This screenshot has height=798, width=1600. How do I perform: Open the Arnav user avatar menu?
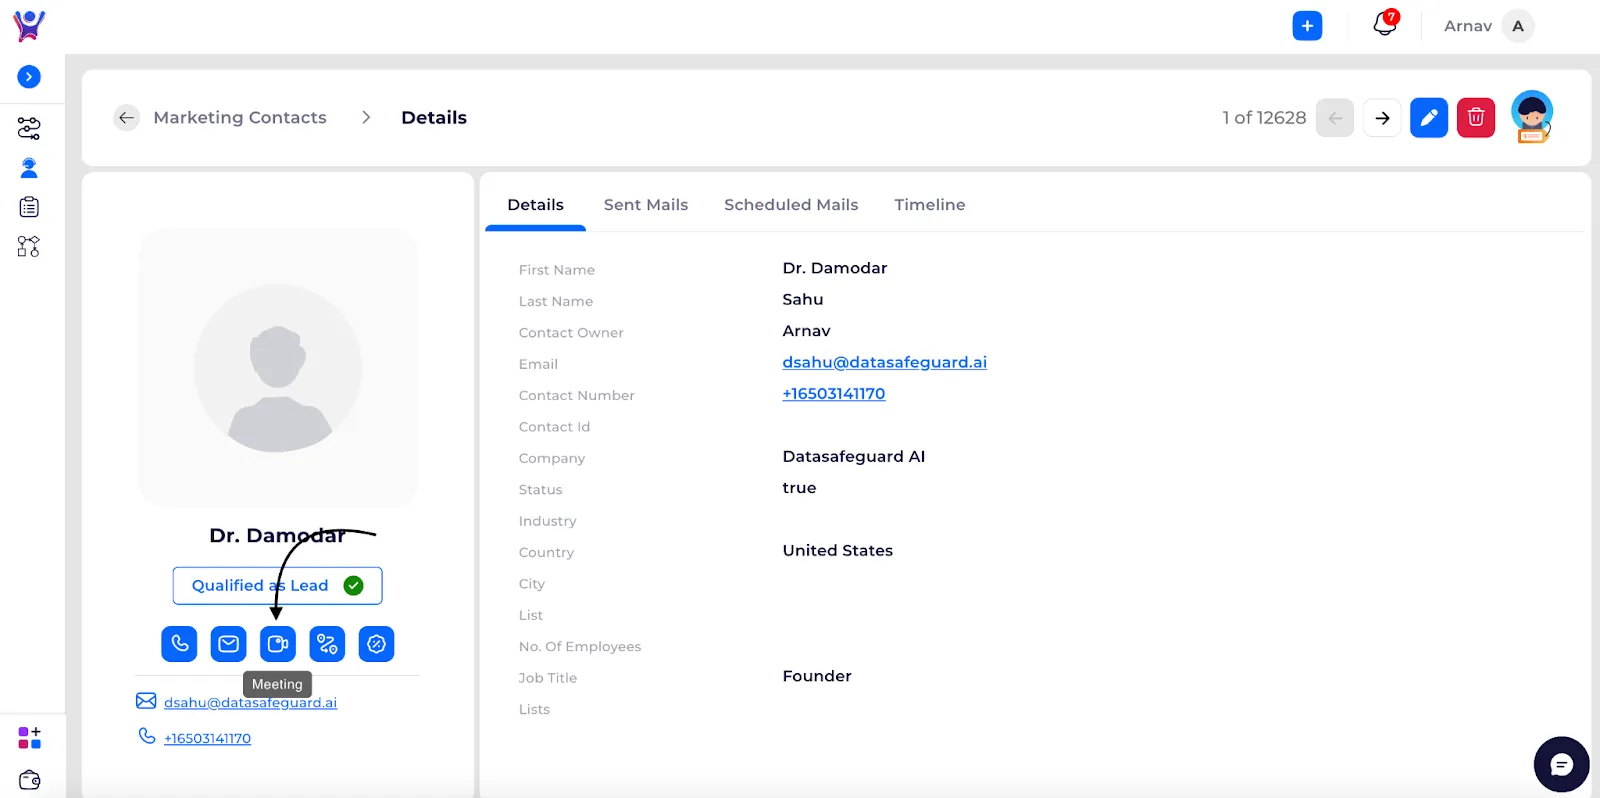tap(1518, 26)
